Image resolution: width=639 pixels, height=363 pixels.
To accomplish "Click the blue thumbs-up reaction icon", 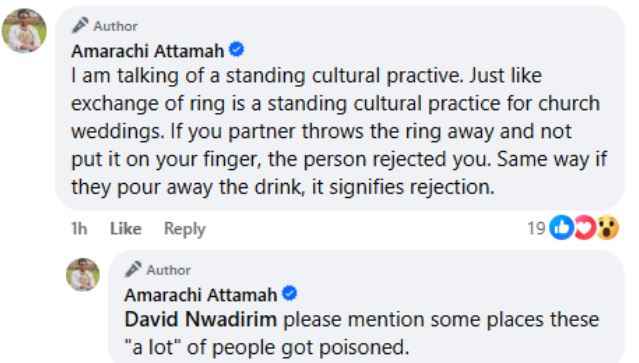I will (x=562, y=227).
